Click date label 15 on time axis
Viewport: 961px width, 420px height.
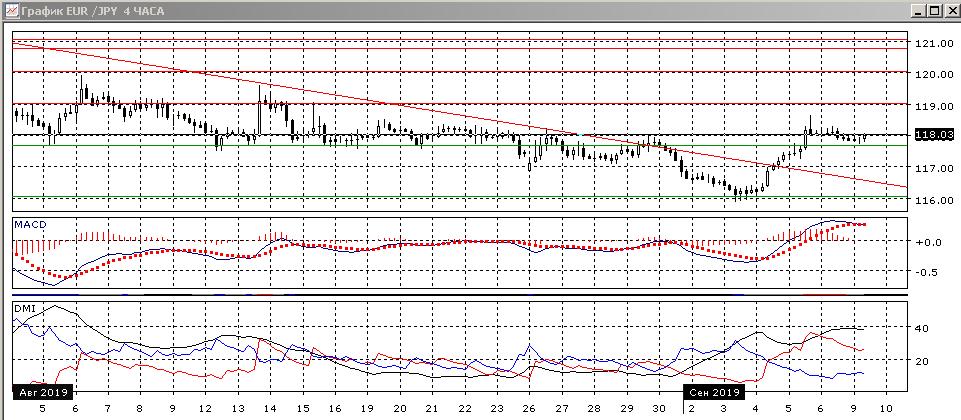click(x=303, y=408)
